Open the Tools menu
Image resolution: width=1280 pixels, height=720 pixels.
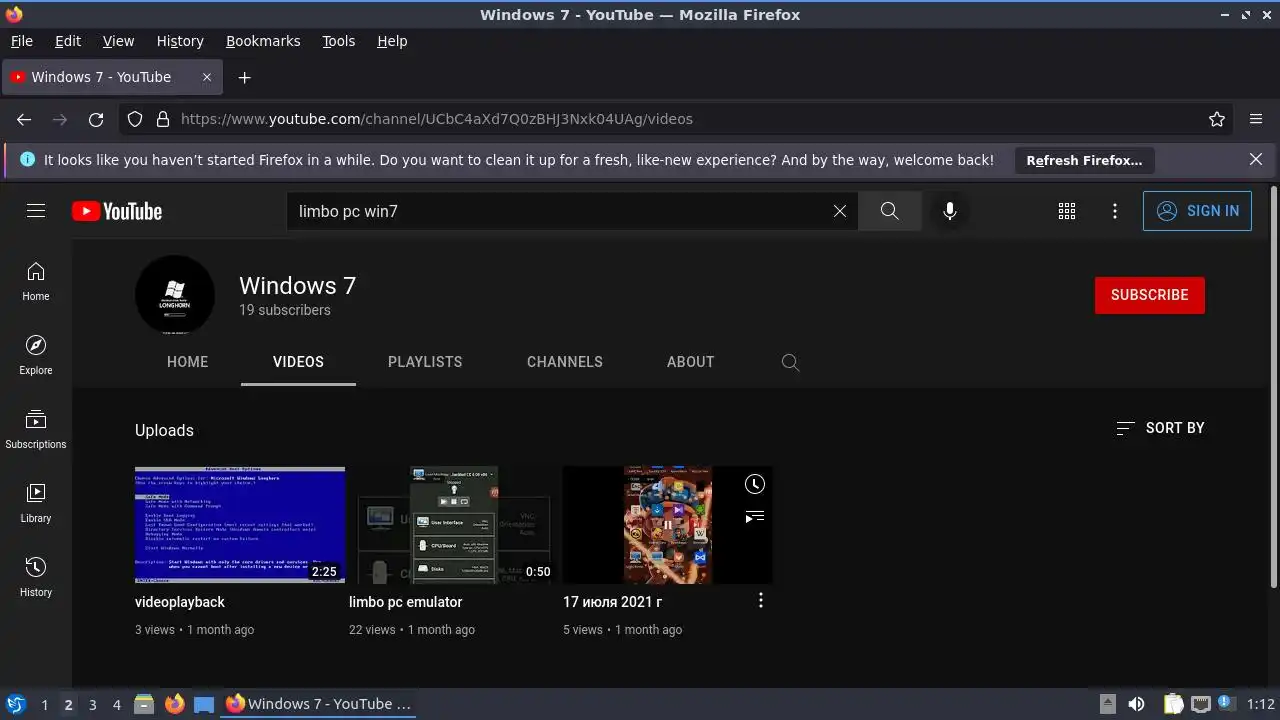pos(339,41)
